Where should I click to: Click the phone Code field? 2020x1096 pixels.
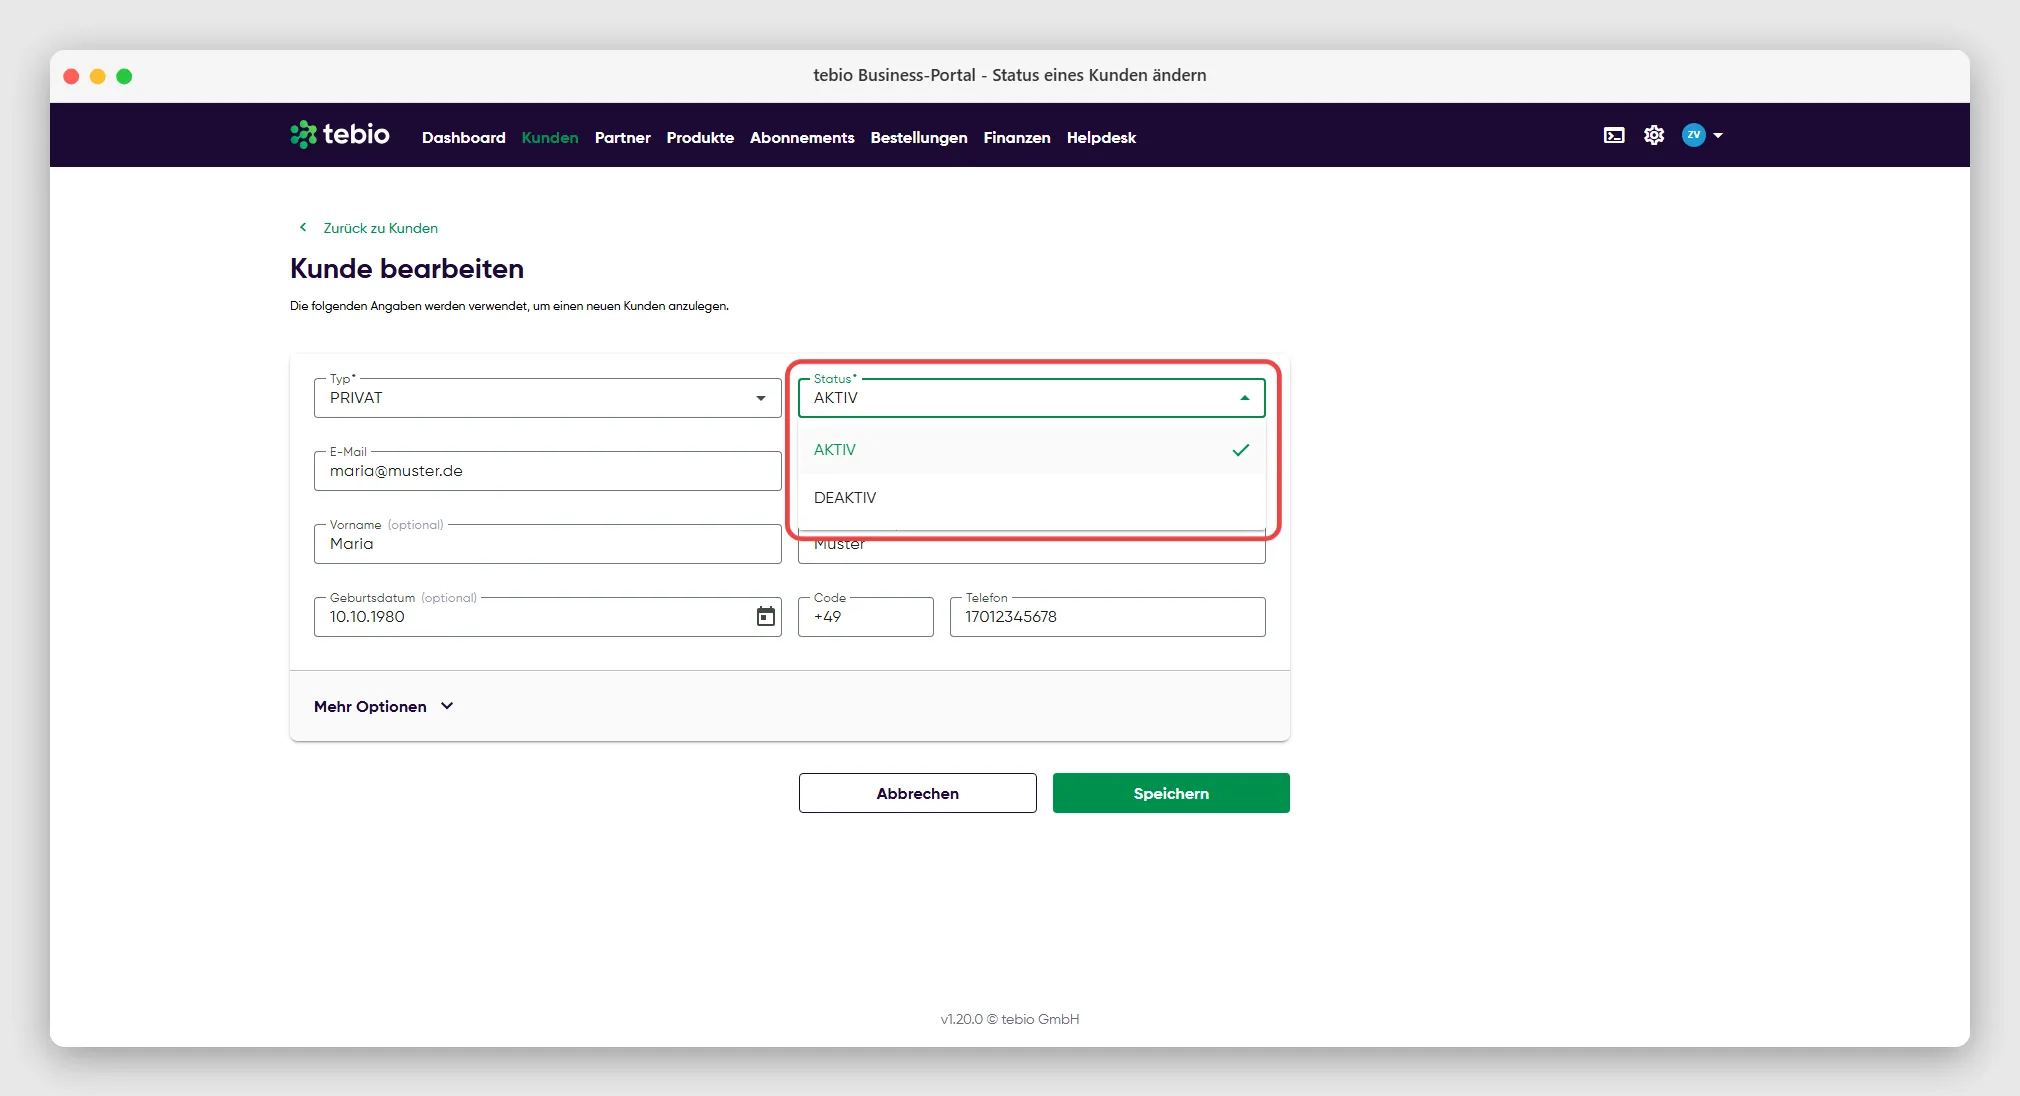pyautogui.click(x=866, y=617)
